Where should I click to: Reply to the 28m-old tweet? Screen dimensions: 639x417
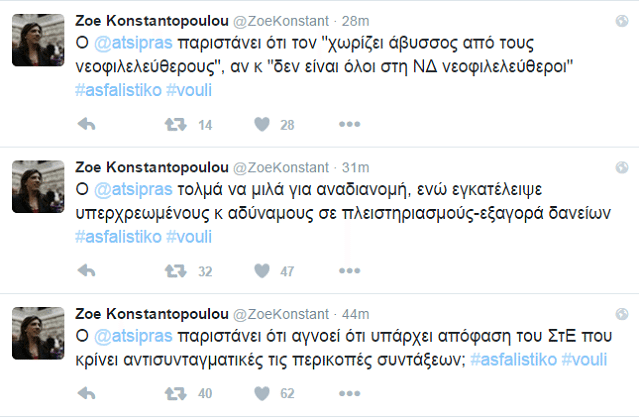[x=86, y=125]
